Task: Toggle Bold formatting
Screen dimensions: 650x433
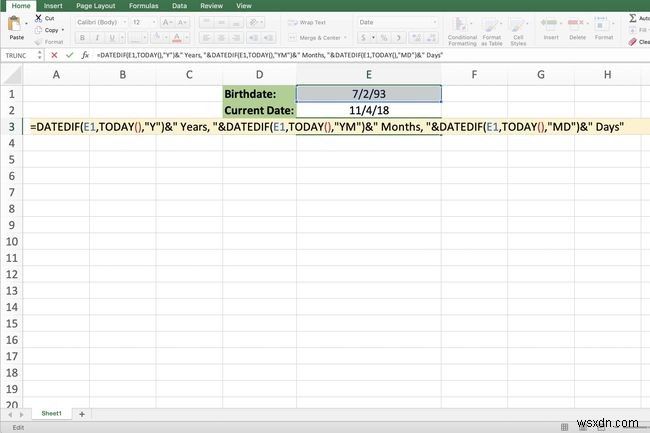Action: tap(82, 38)
